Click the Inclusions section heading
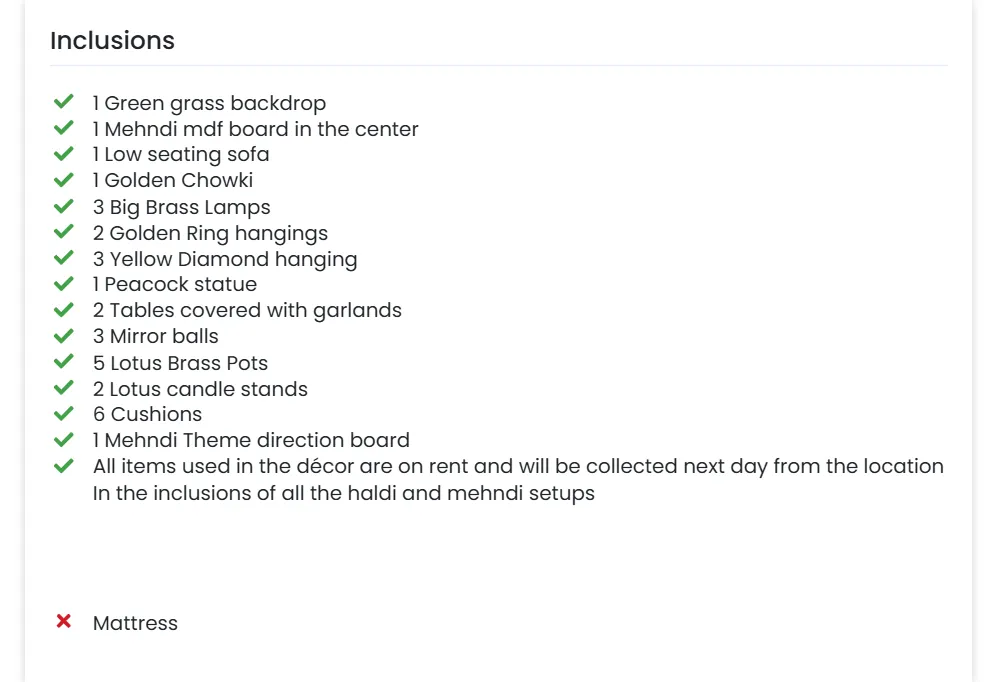Screen dimensions: 997x682 [x=112, y=41]
